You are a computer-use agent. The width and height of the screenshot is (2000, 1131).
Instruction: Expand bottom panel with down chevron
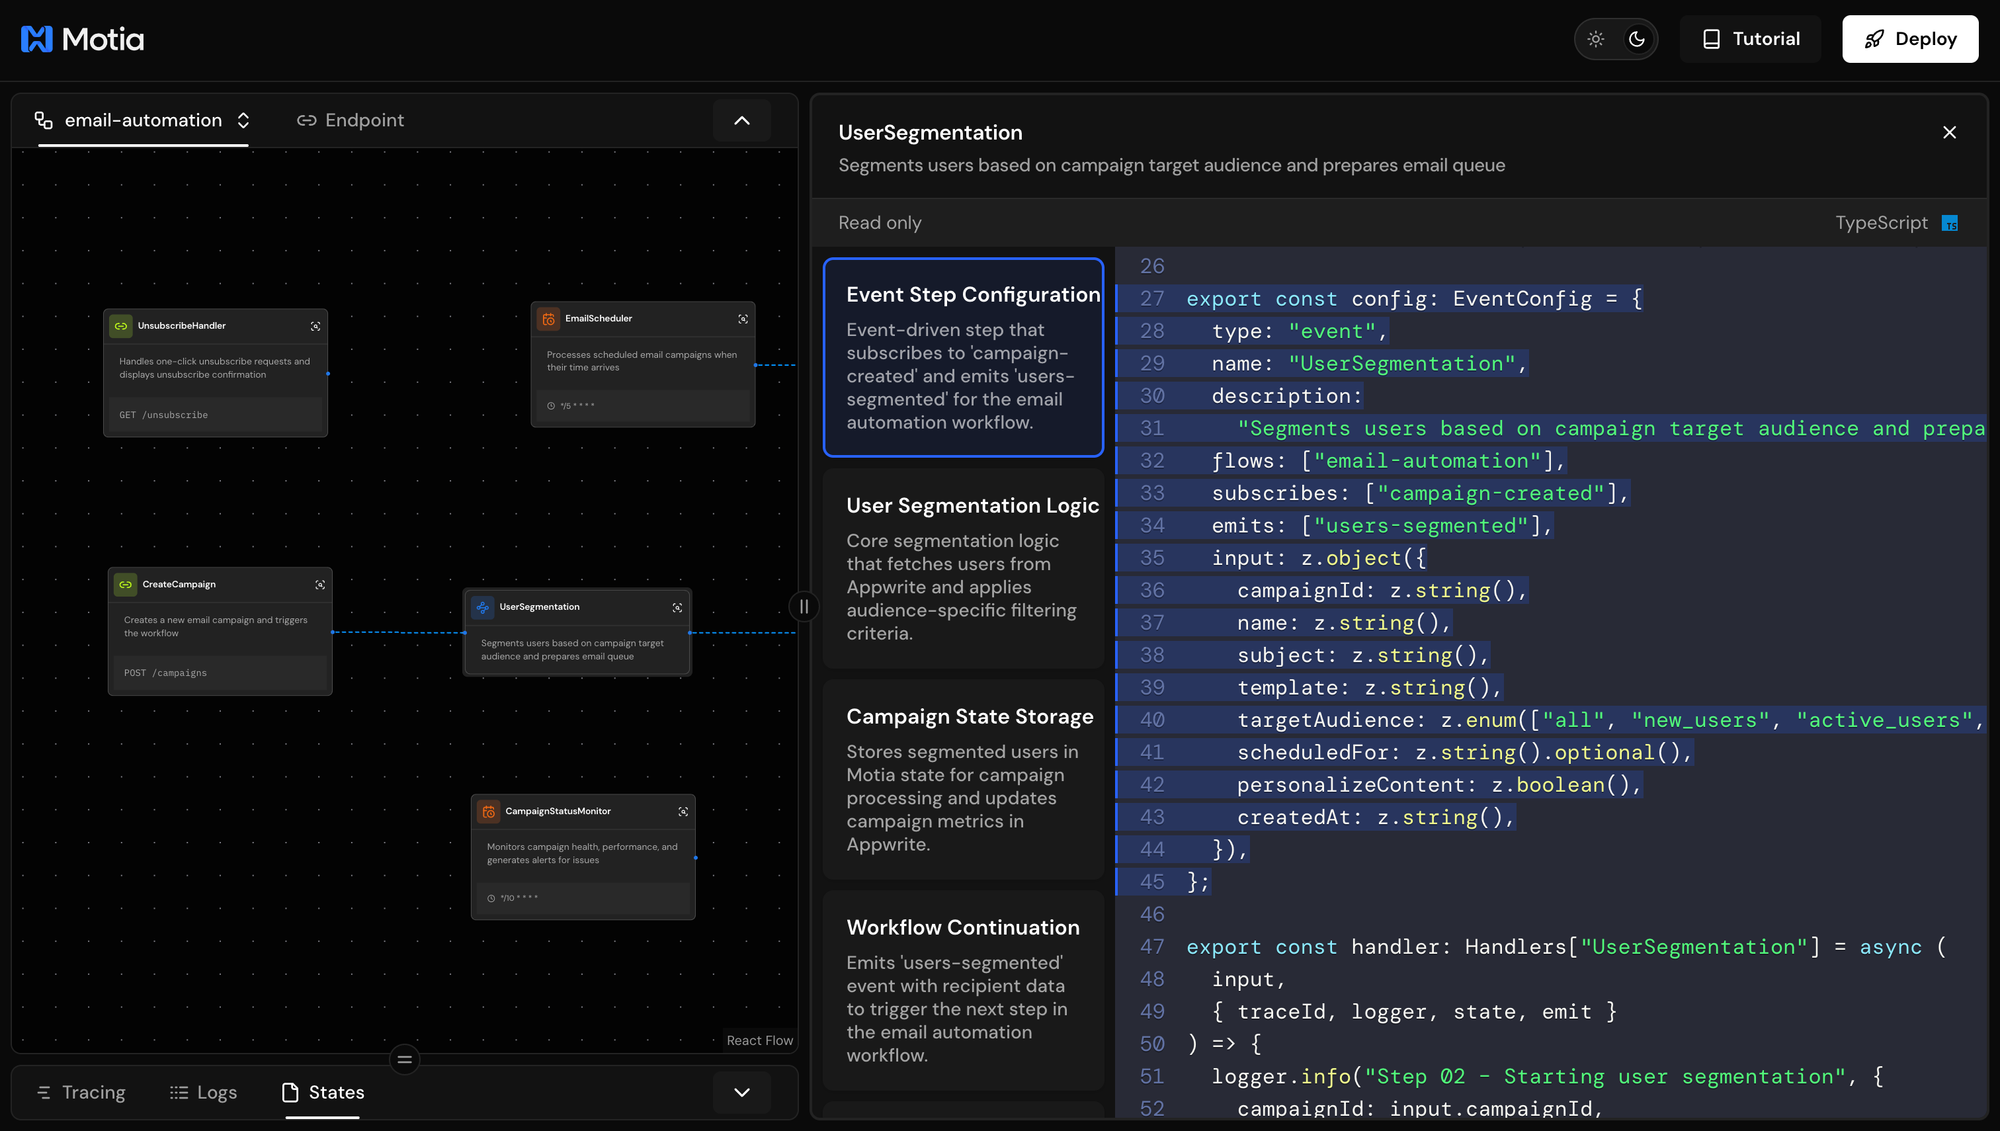[742, 1092]
